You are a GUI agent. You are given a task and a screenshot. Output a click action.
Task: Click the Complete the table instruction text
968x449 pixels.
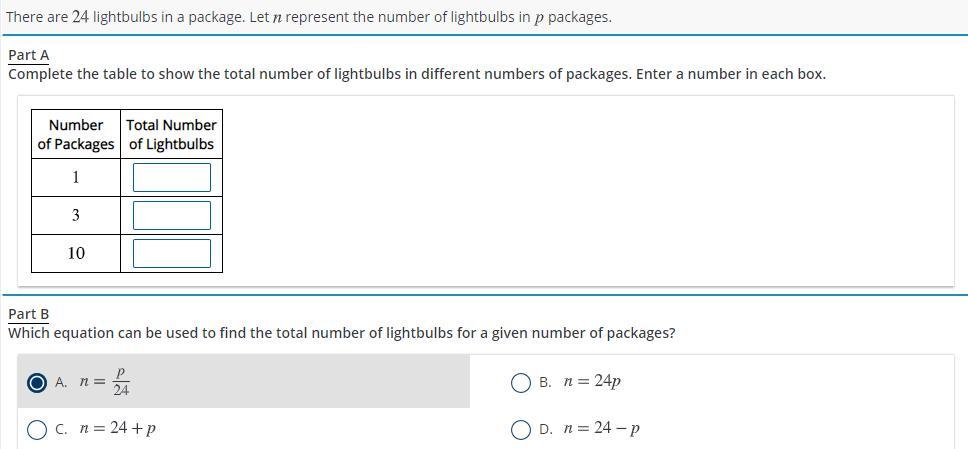(417, 74)
